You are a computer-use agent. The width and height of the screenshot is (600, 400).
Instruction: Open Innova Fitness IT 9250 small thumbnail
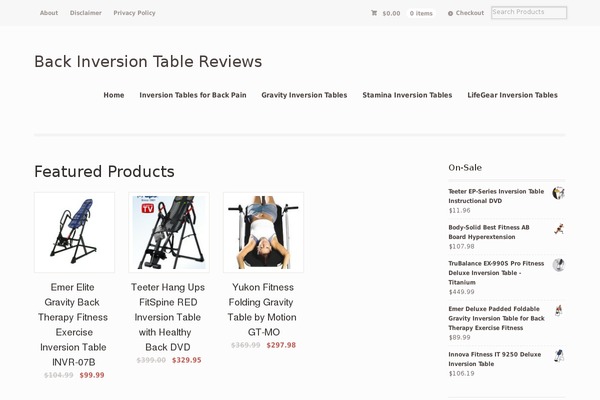[x=559, y=356]
